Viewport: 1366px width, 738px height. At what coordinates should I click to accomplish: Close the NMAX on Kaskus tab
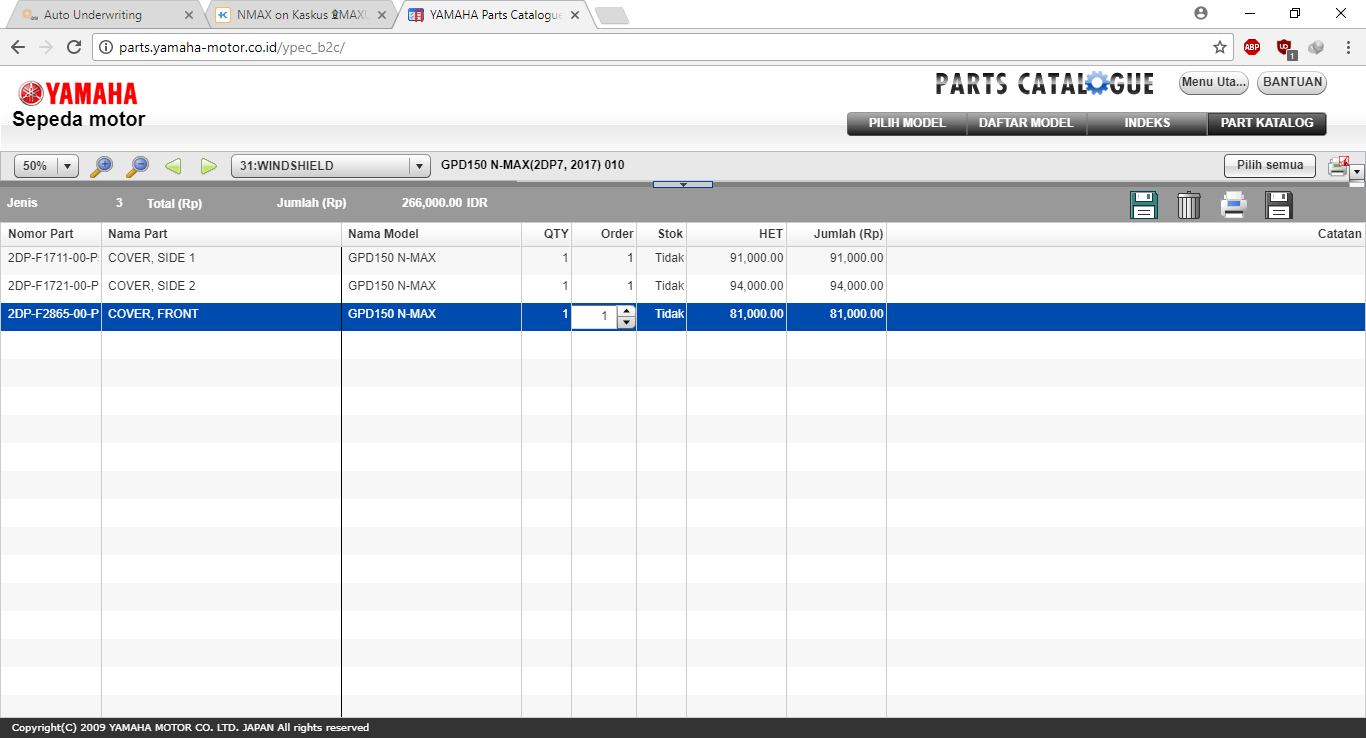tap(382, 15)
